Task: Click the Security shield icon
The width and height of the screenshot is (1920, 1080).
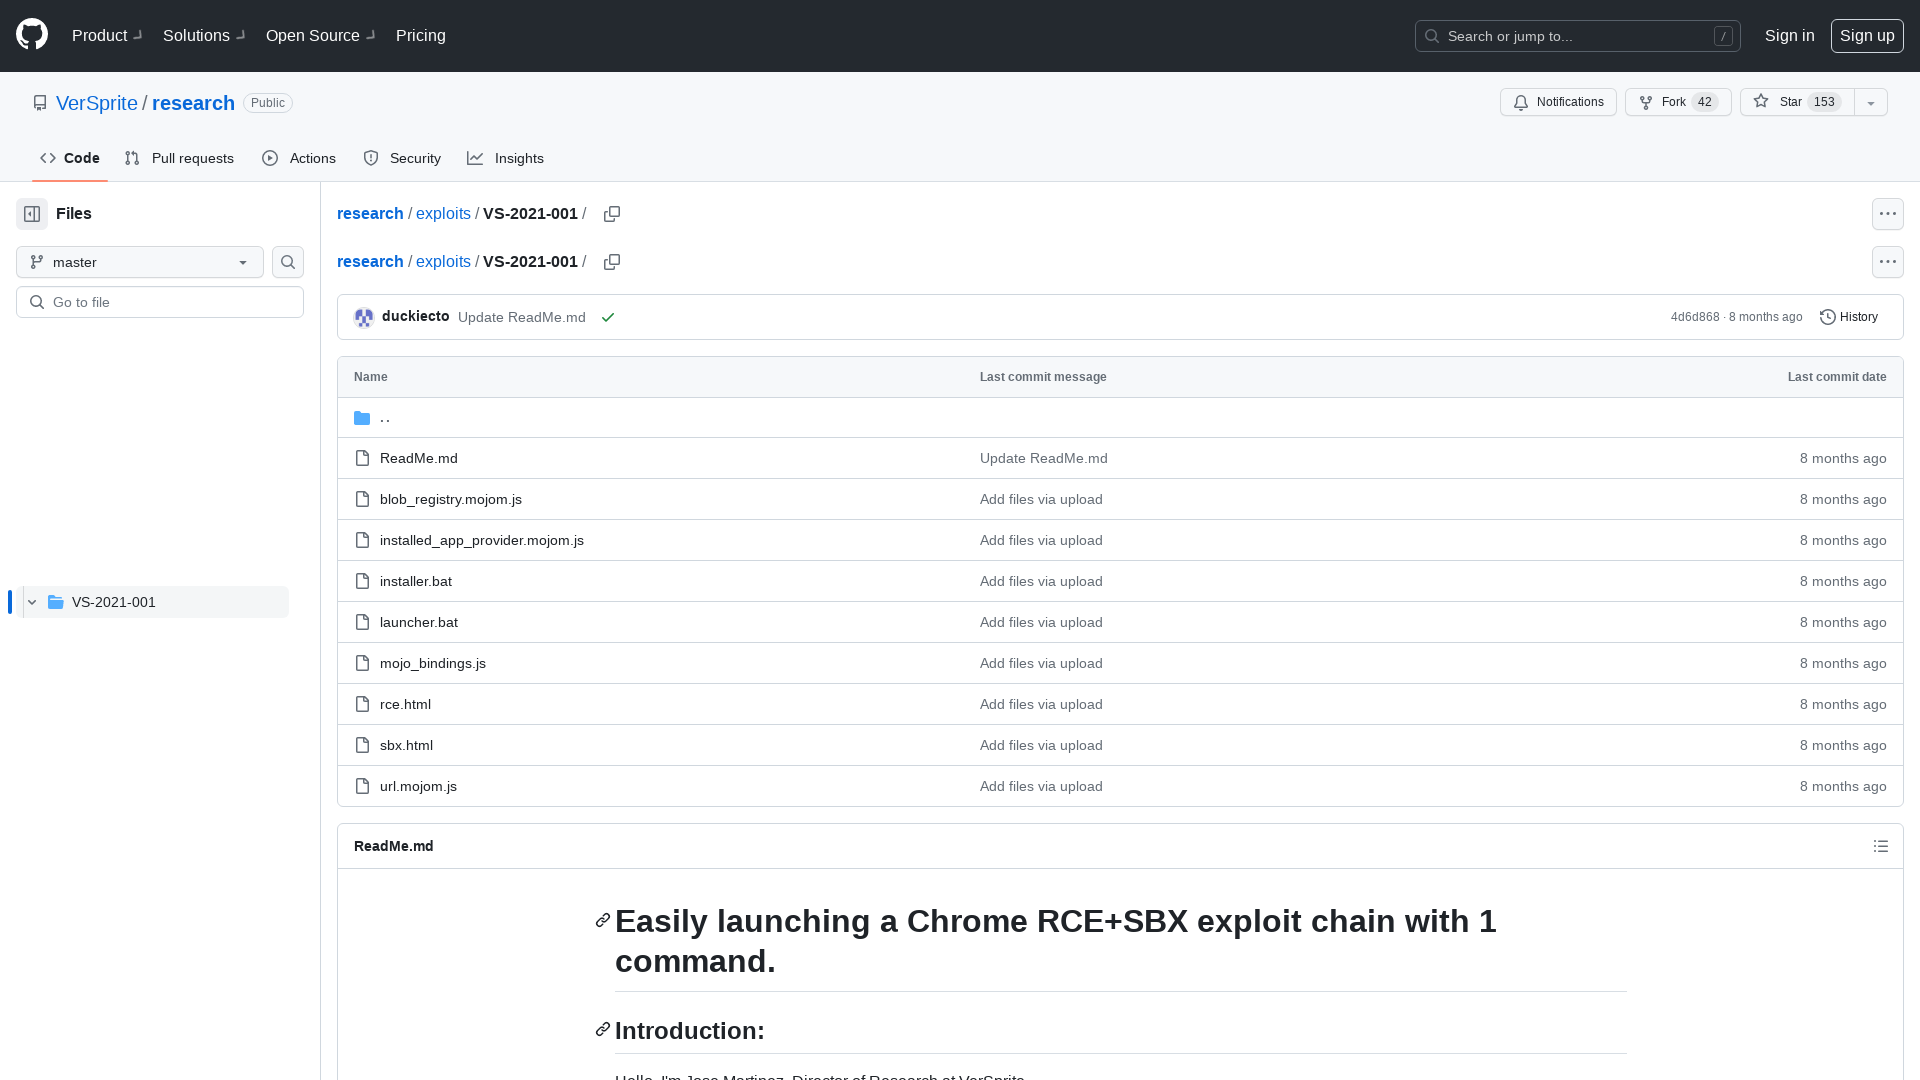Action: 371,158
